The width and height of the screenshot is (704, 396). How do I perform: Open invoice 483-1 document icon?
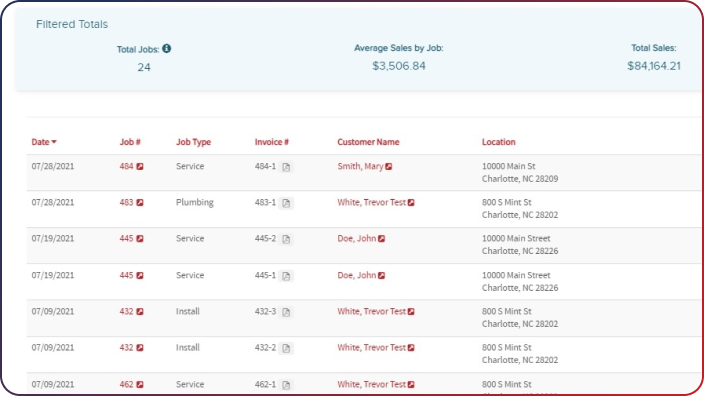pyautogui.click(x=286, y=203)
